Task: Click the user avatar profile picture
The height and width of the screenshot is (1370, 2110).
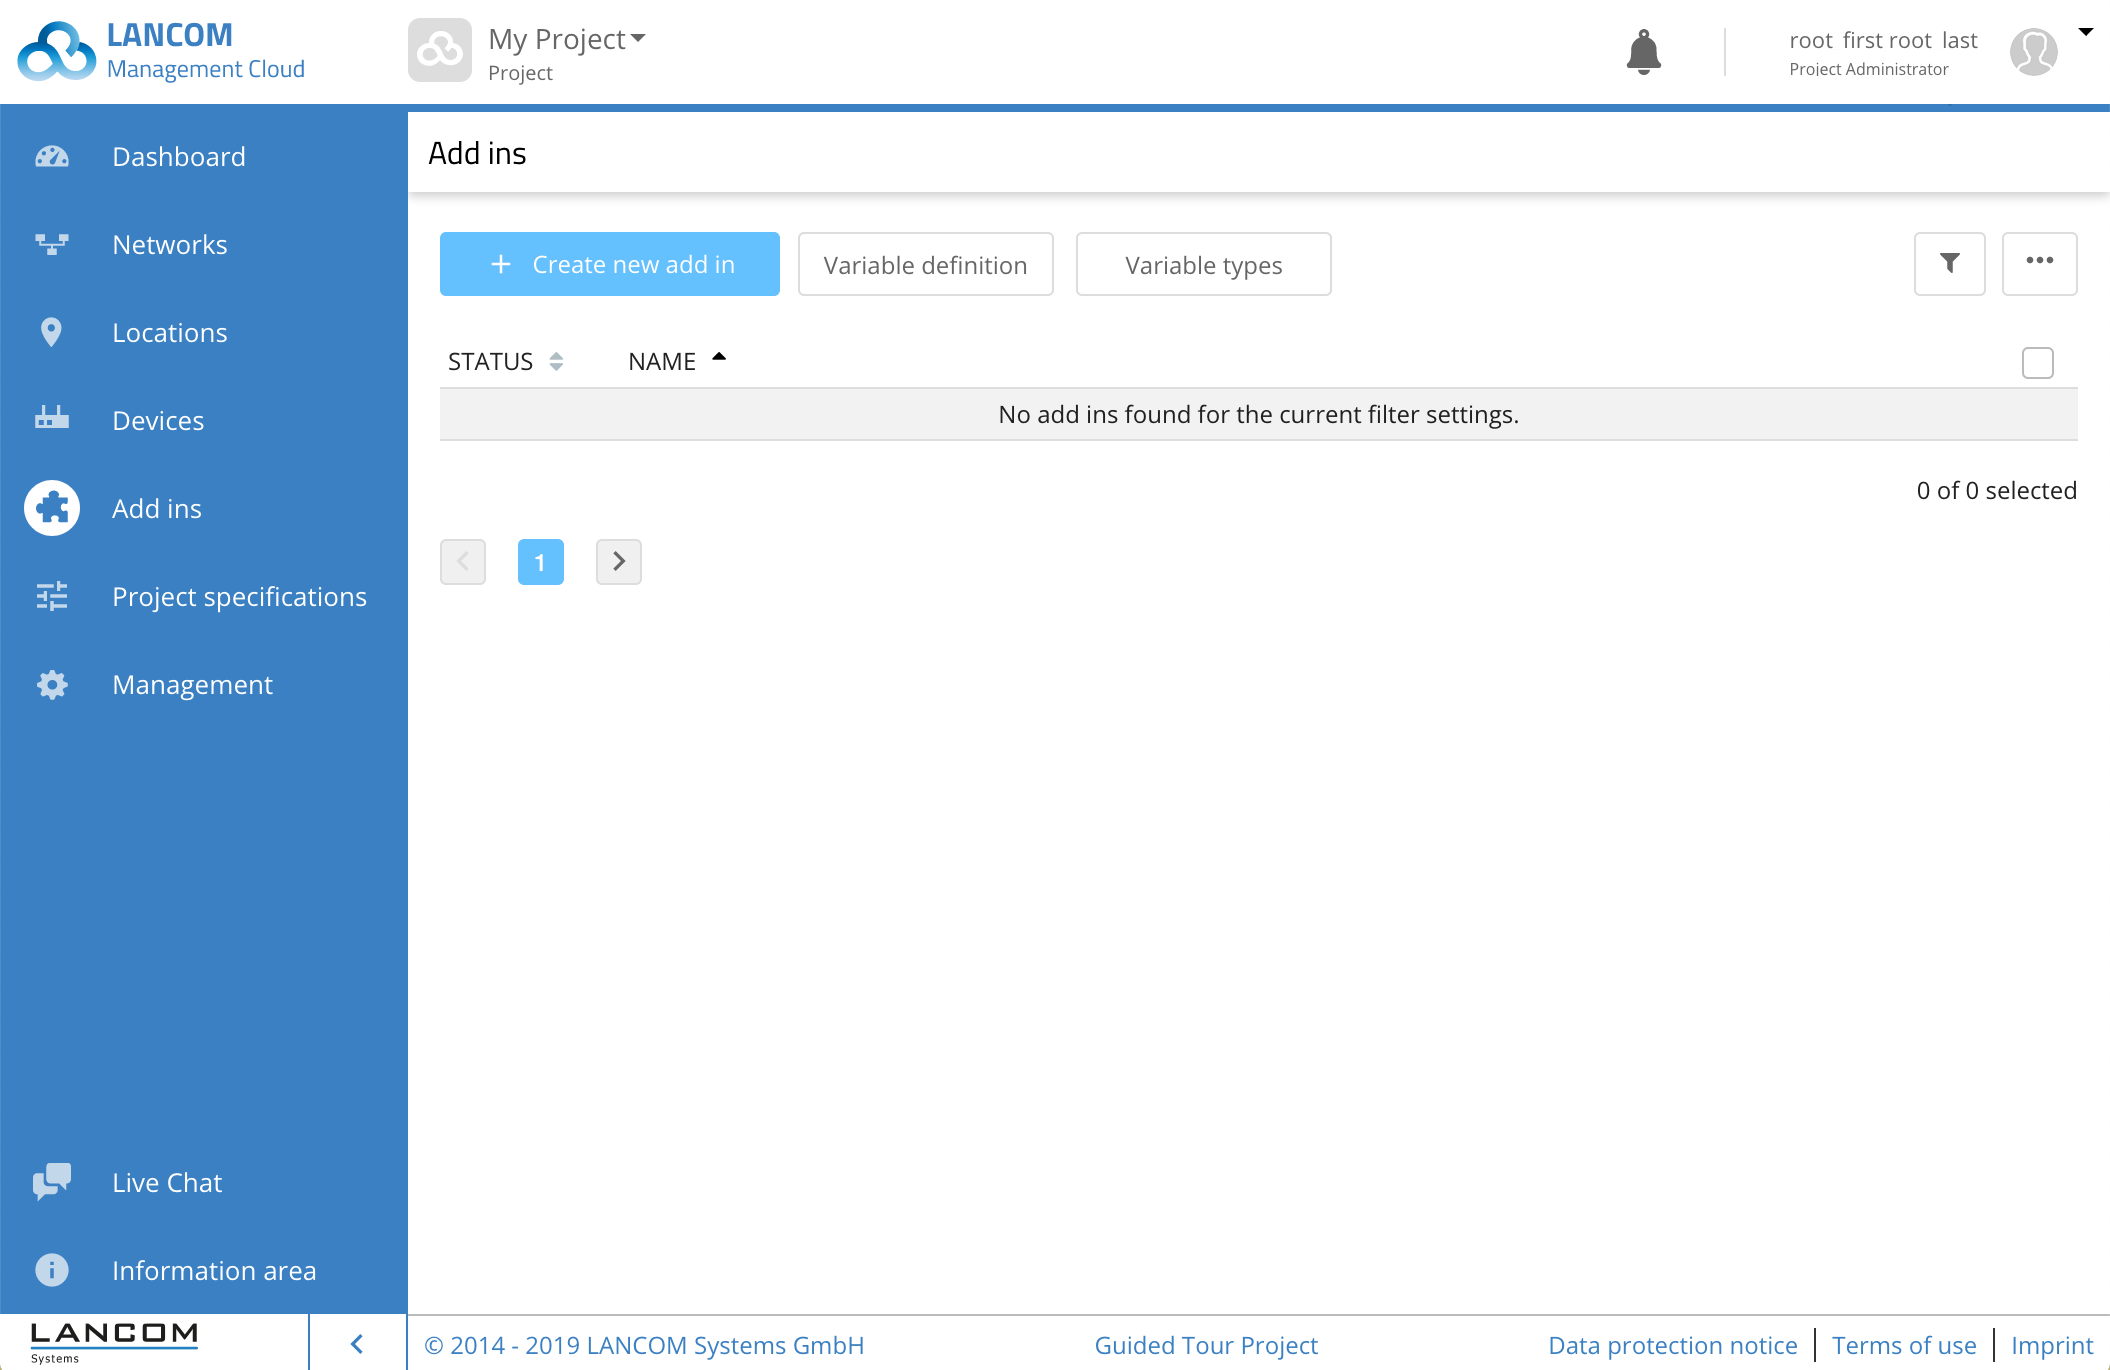Action: coord(2033,52)
